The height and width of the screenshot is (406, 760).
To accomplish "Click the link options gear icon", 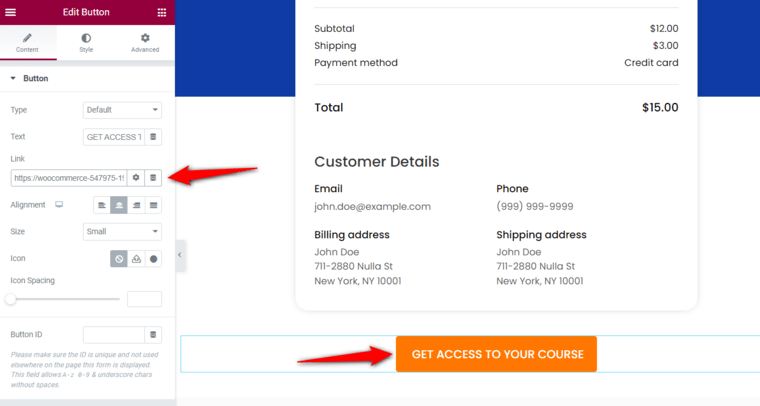I will coord(136,178).
